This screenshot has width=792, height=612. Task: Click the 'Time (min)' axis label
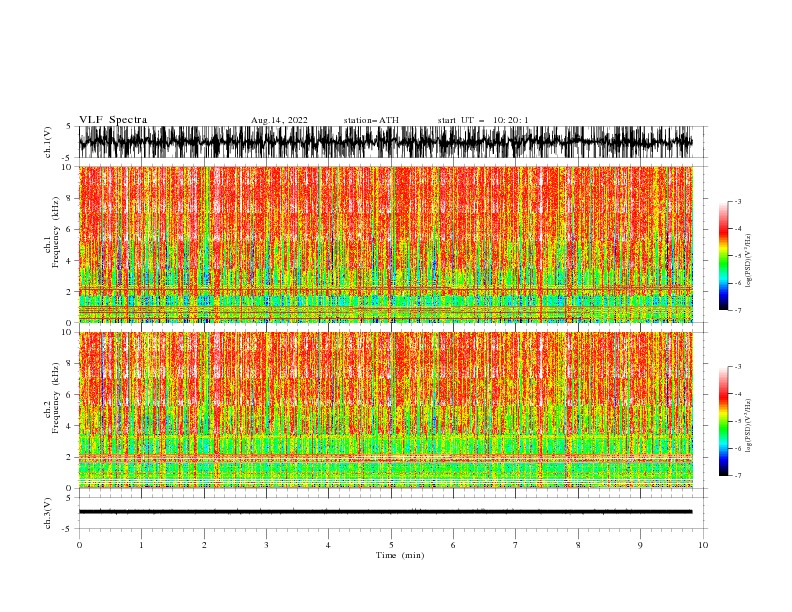(400, 555)
